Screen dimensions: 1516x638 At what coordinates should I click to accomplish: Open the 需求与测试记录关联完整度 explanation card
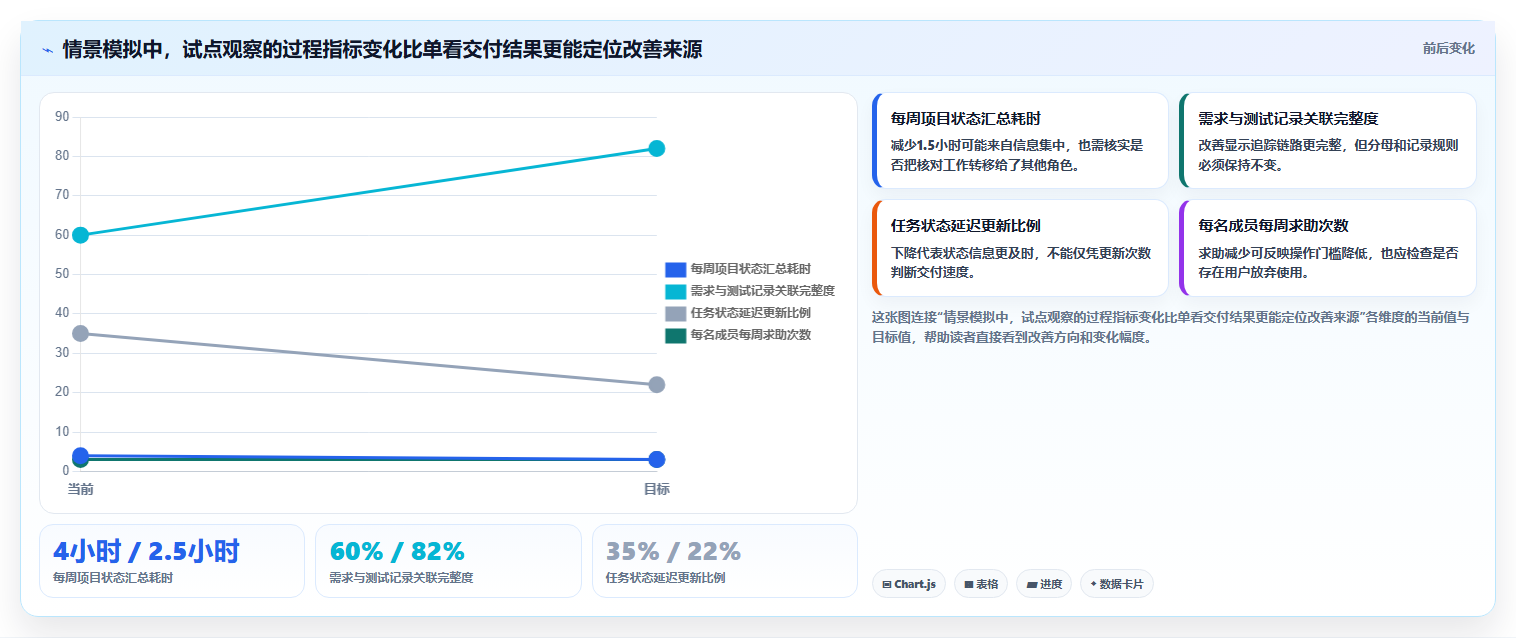(x=1327, y=141)
